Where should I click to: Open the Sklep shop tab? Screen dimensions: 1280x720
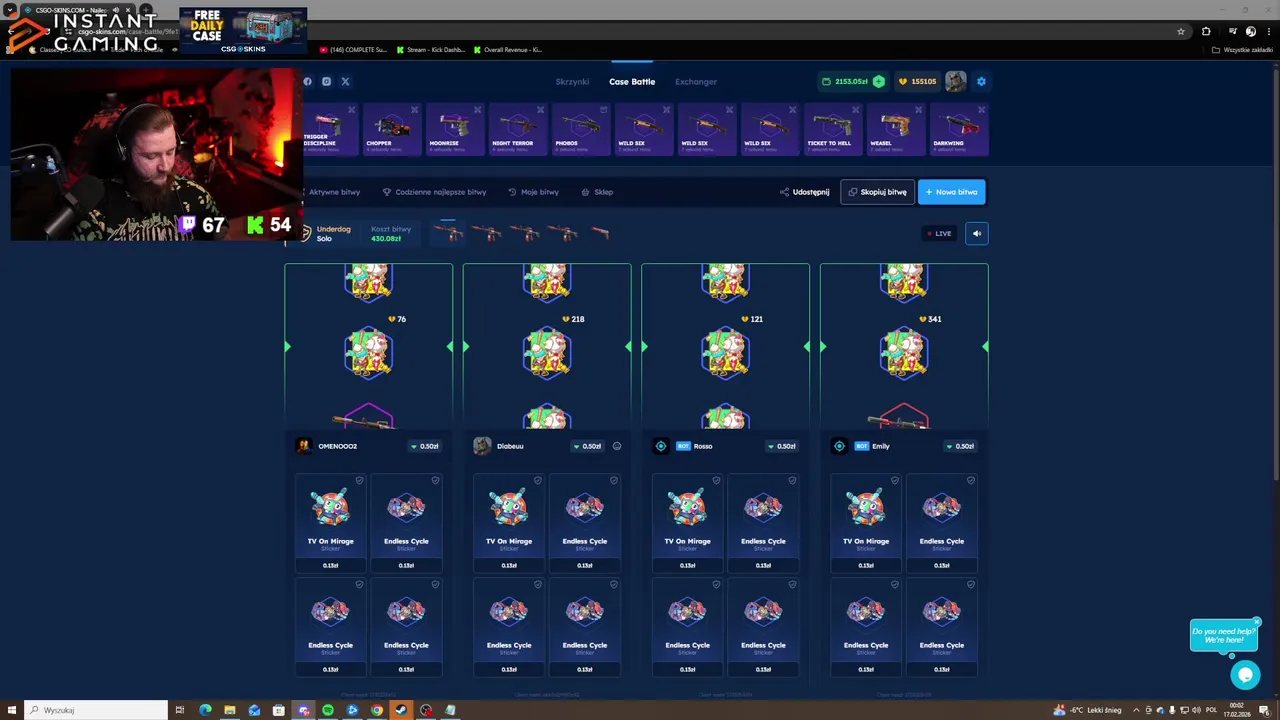[x=597, y=192]
